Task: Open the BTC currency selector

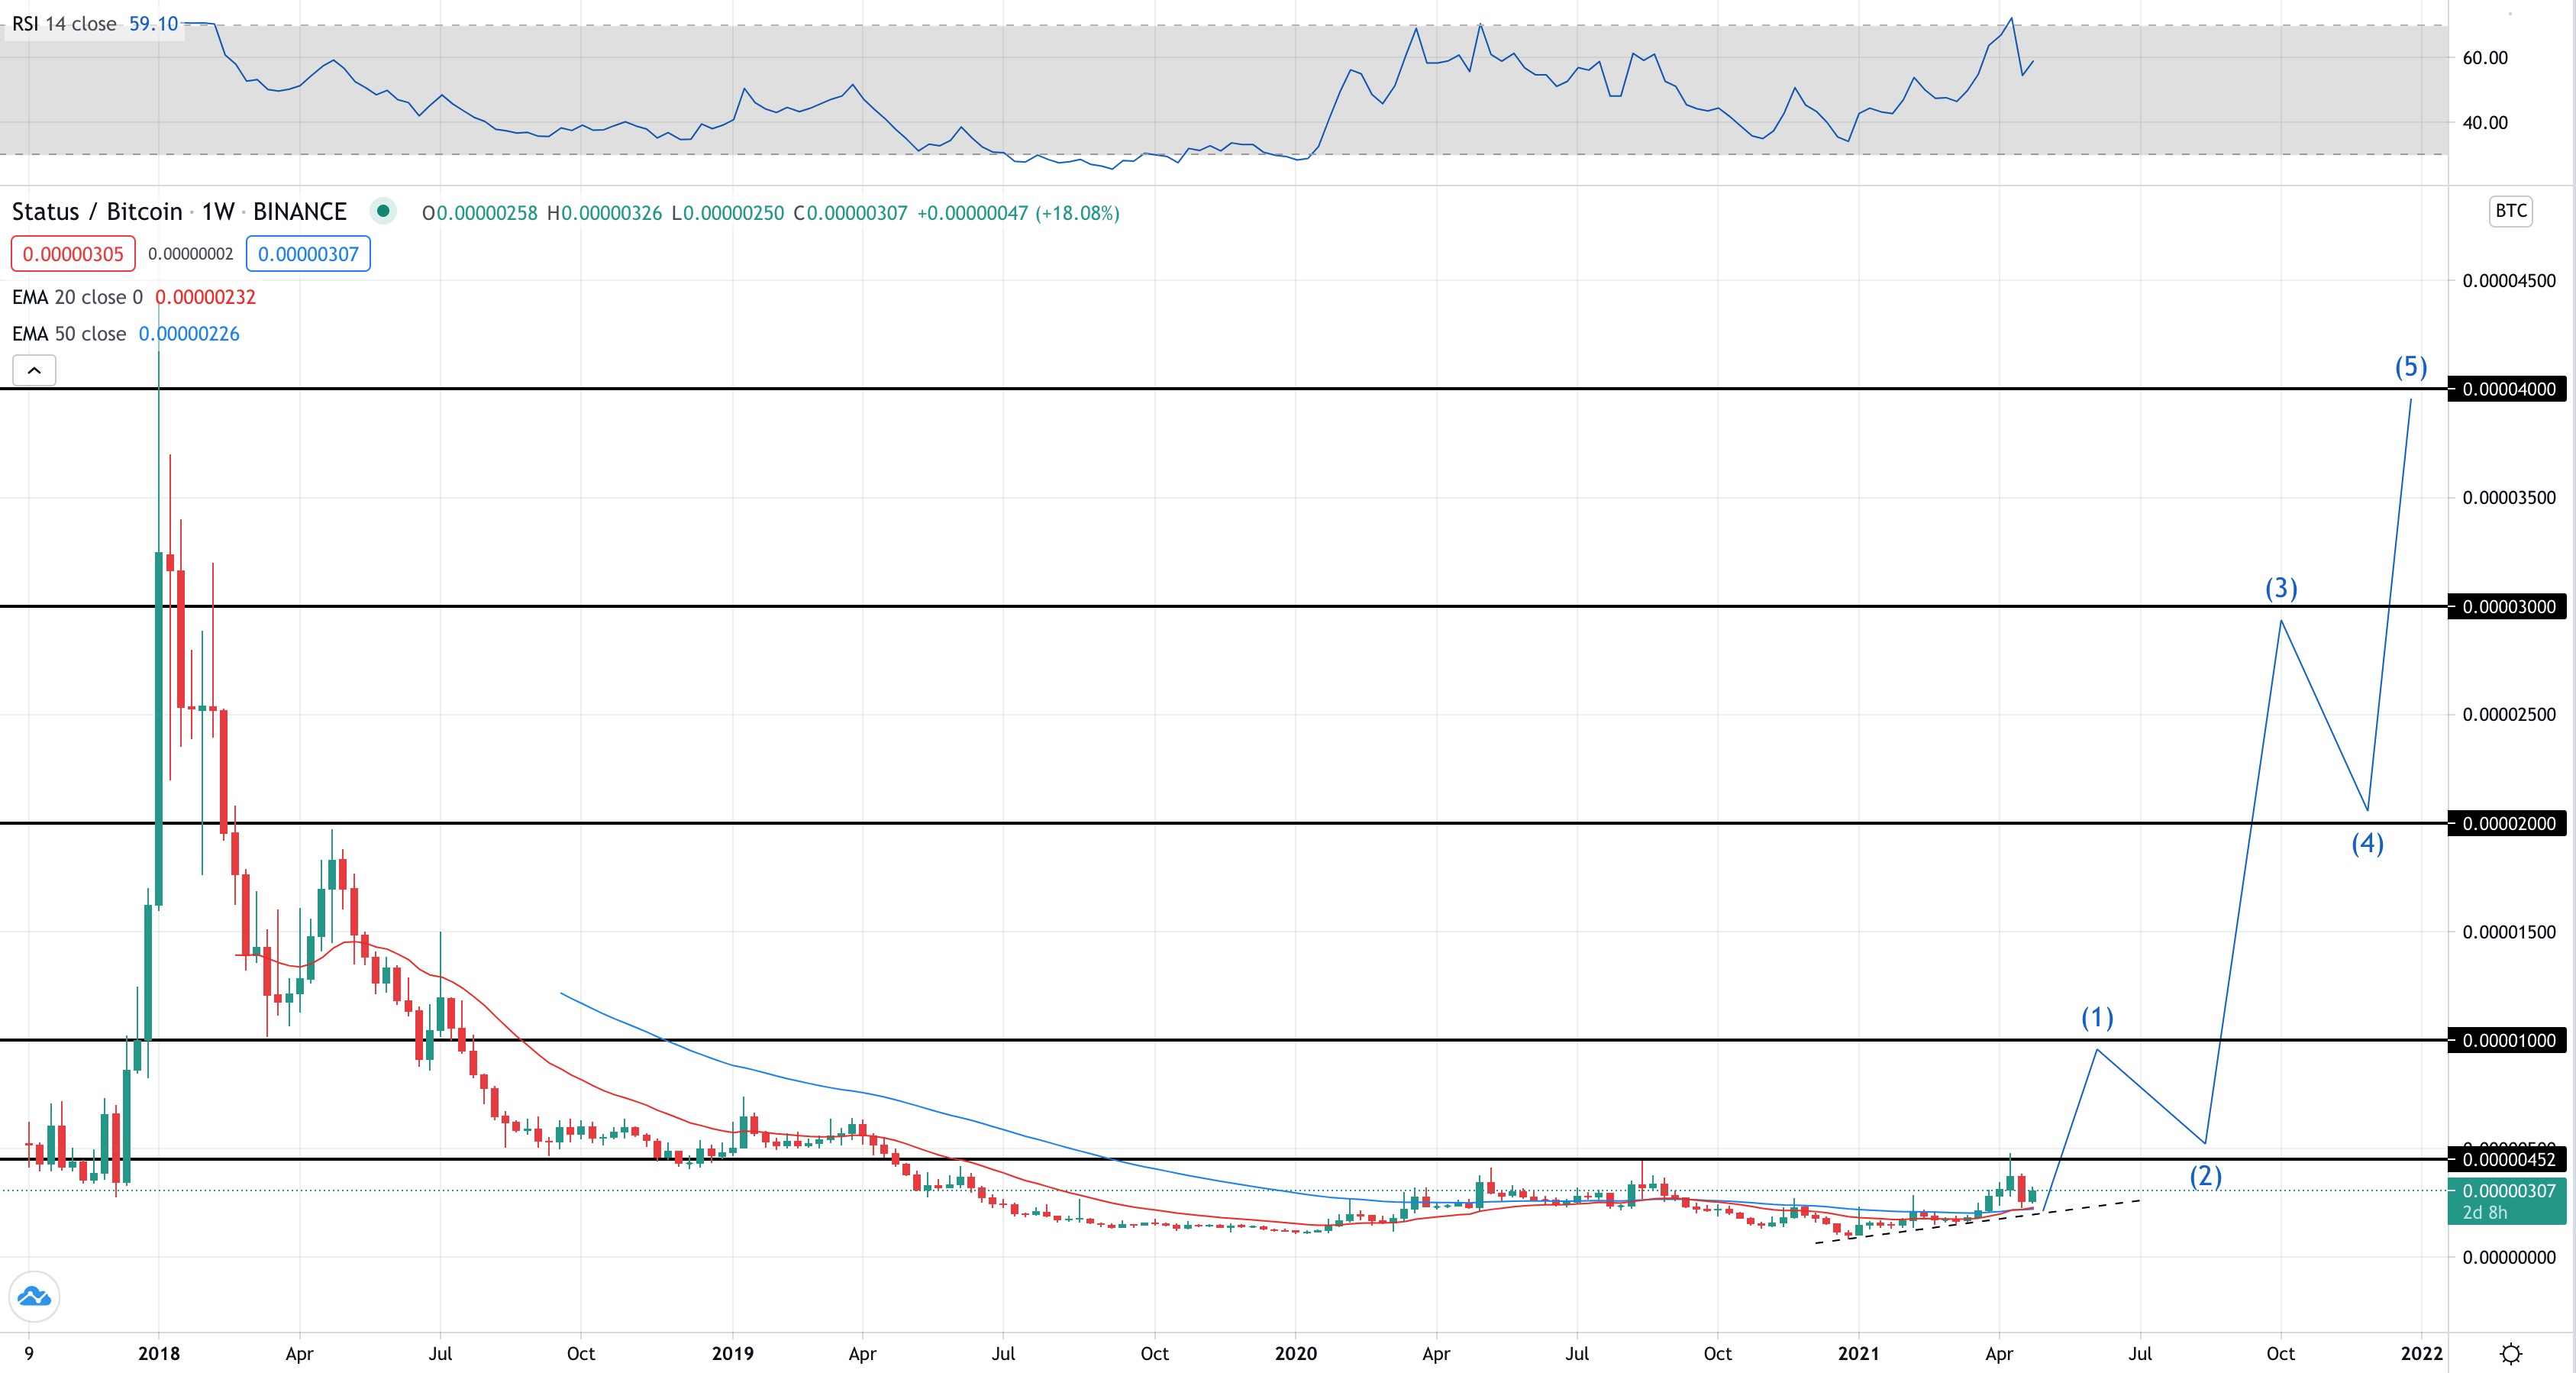Action: 2510,210
